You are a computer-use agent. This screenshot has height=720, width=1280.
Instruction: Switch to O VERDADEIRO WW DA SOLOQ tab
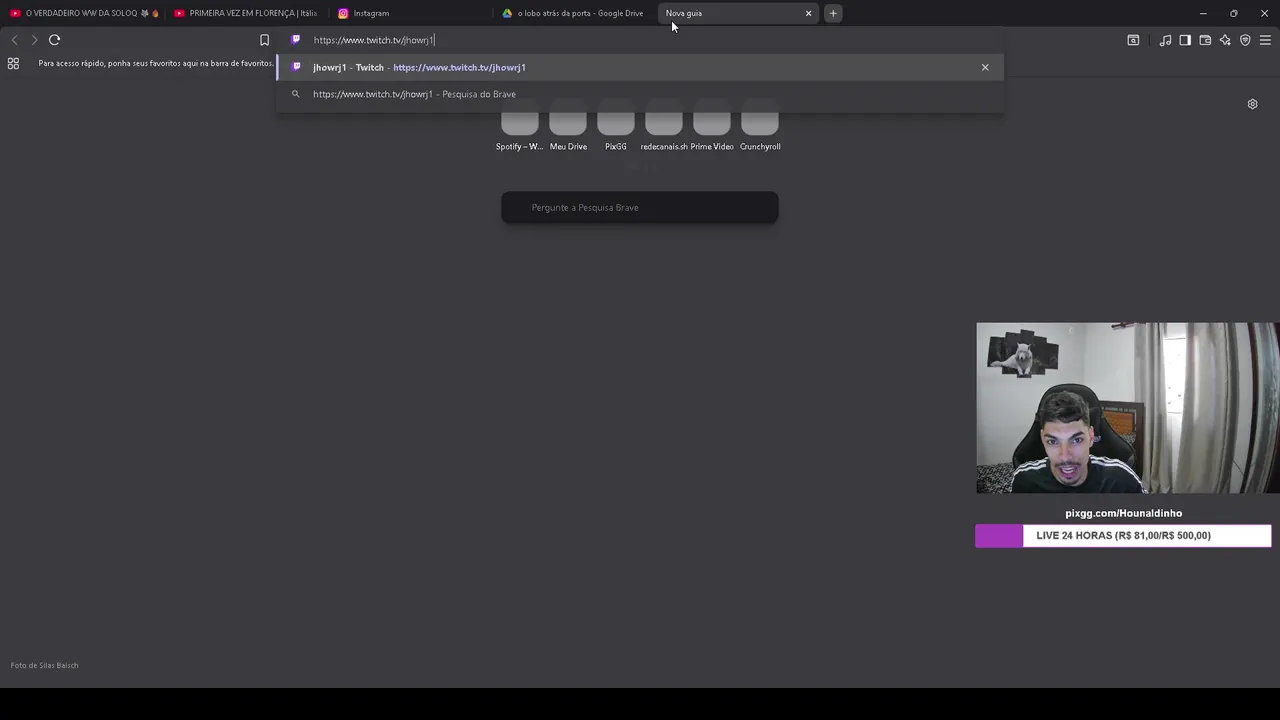tap(84, 13)
